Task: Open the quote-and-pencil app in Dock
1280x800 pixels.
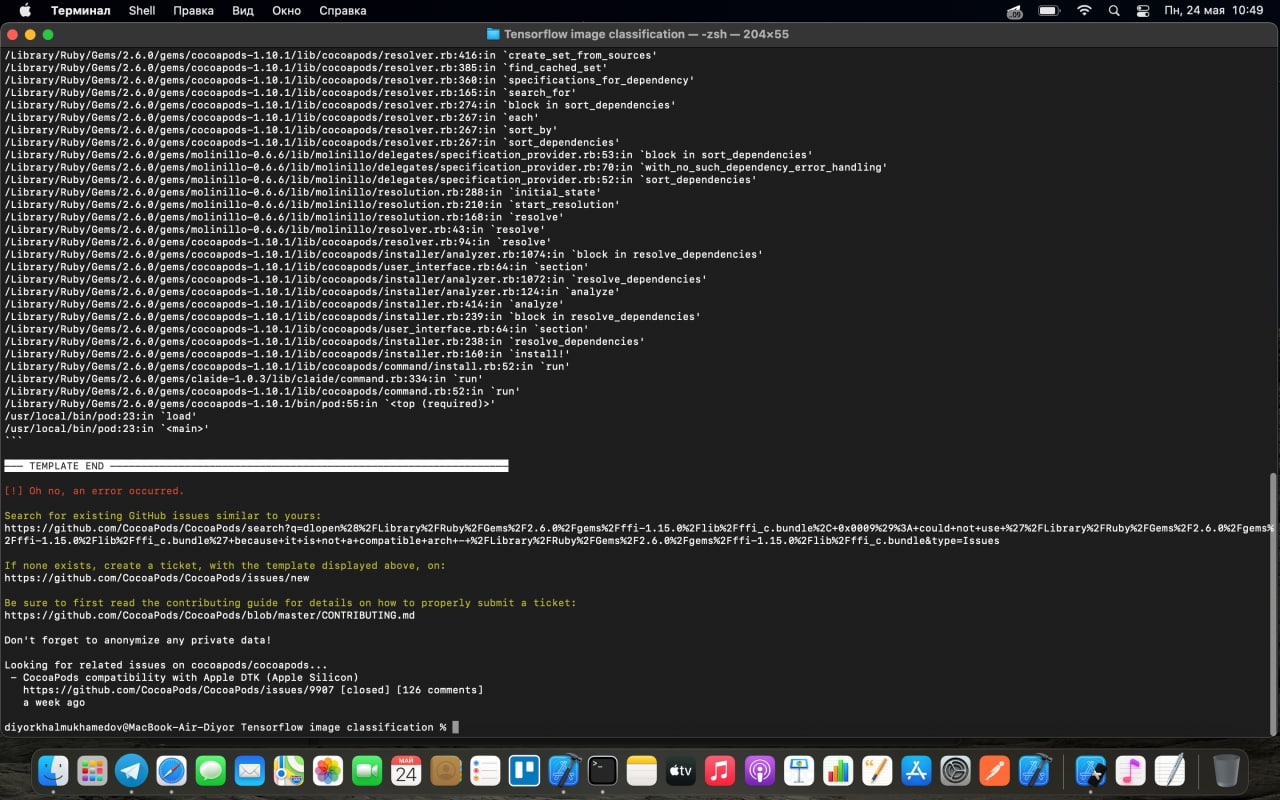Action: (877, 770)
